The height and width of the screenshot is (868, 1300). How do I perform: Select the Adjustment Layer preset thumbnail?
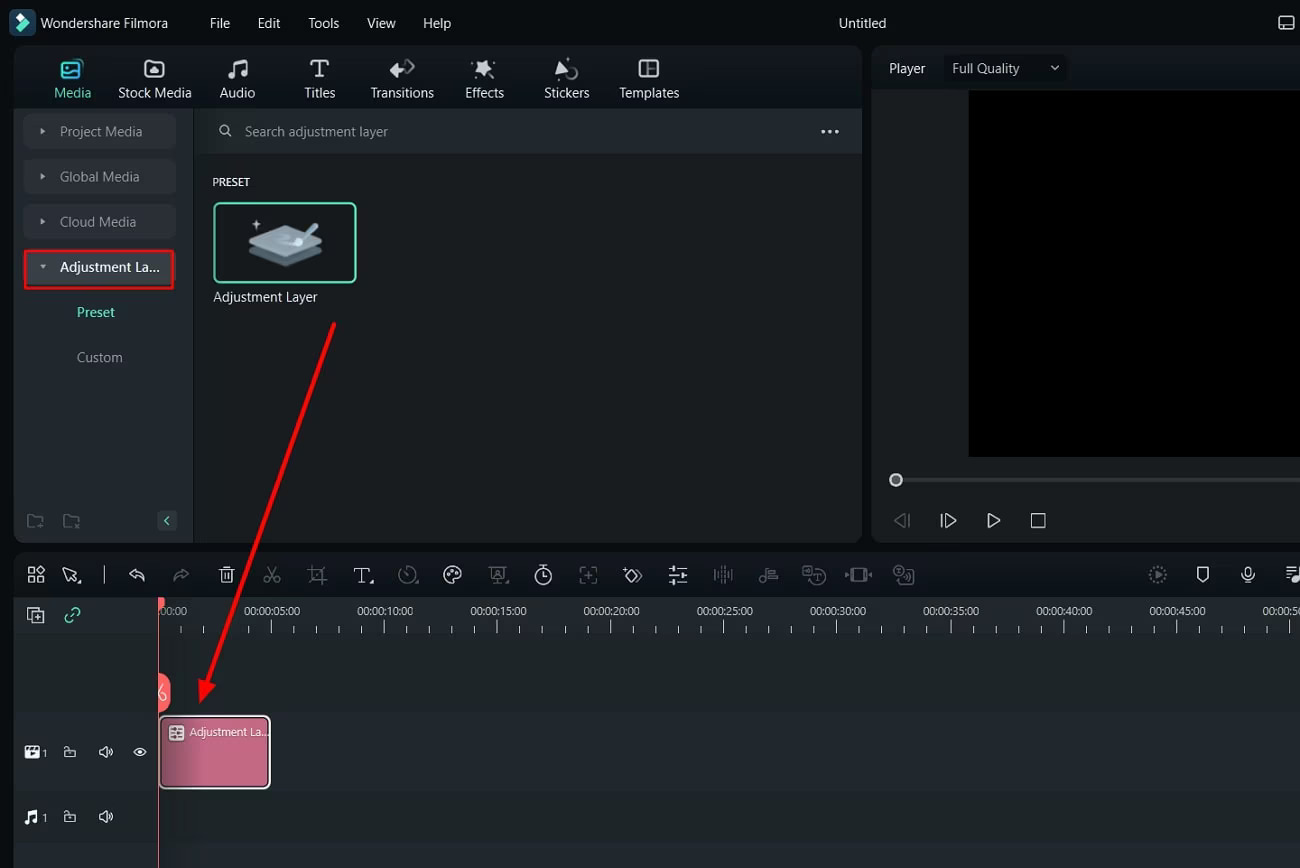[x=285, y=243]
